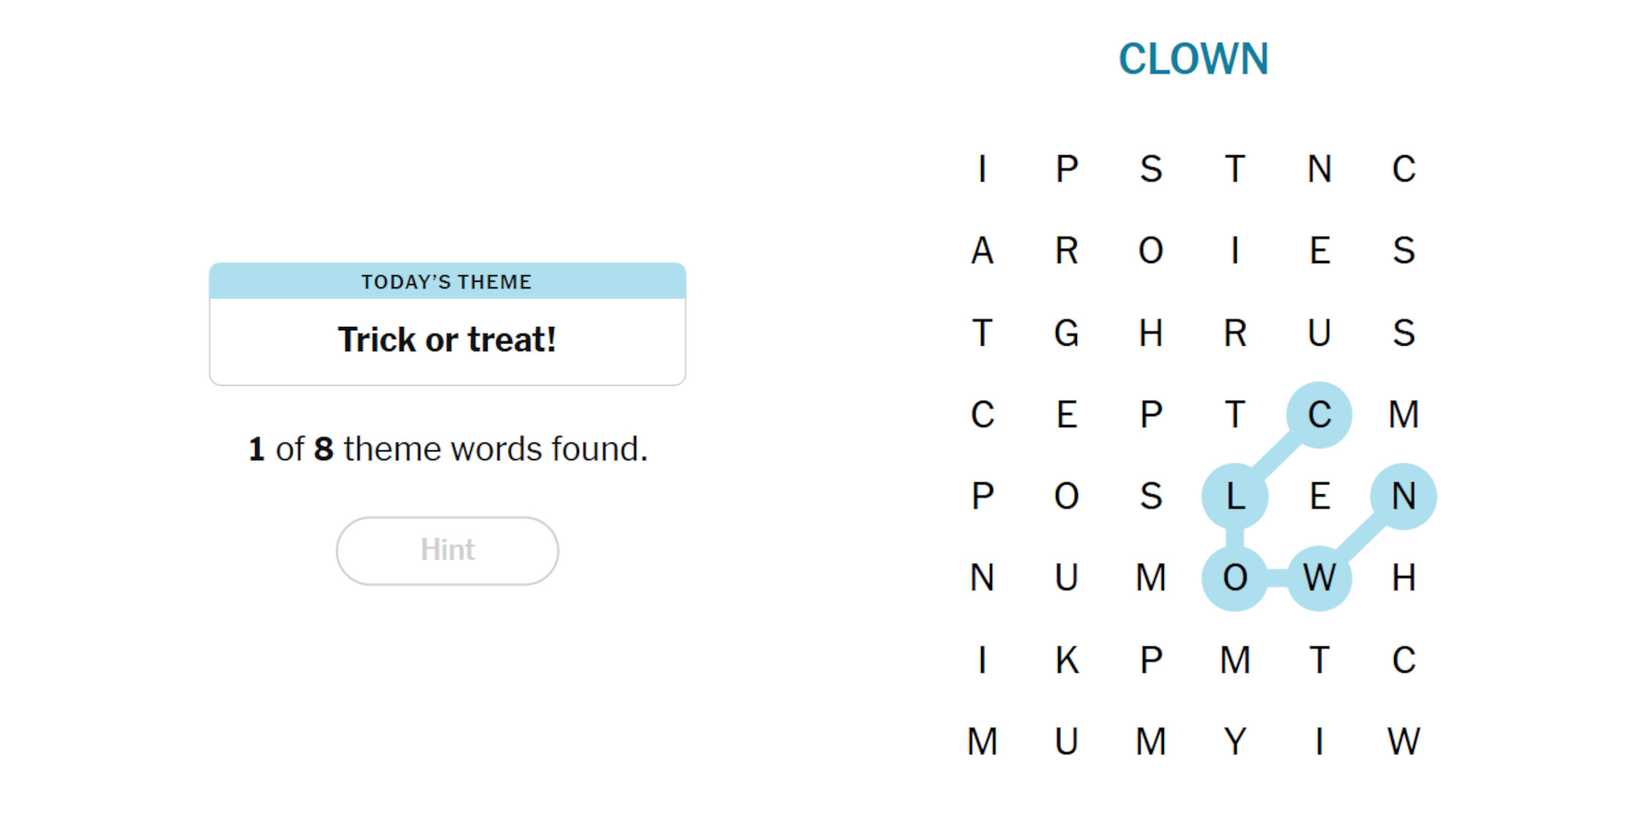Click the CLOWN word above the grid
This screenshot has height=825, width=1650.
click(1193, 59)
